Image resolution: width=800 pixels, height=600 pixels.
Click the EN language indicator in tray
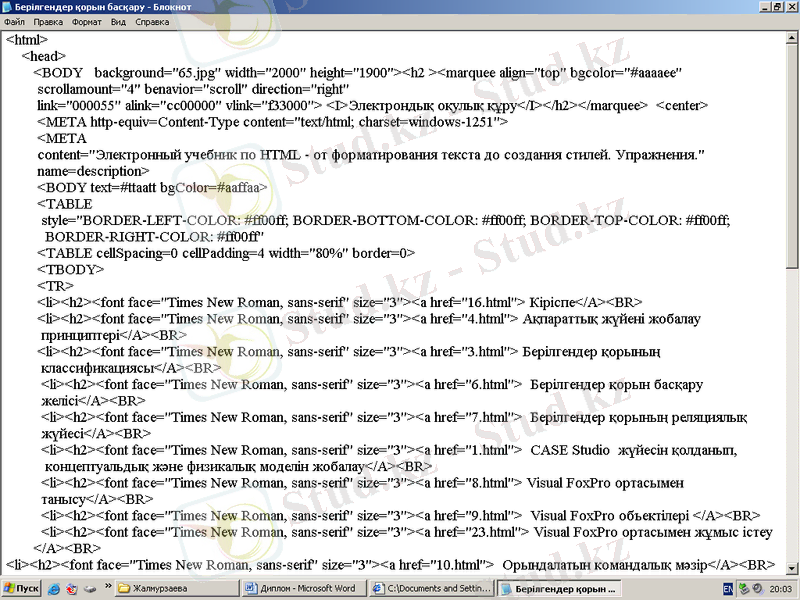pyautogui.click(x=729, y=589)
